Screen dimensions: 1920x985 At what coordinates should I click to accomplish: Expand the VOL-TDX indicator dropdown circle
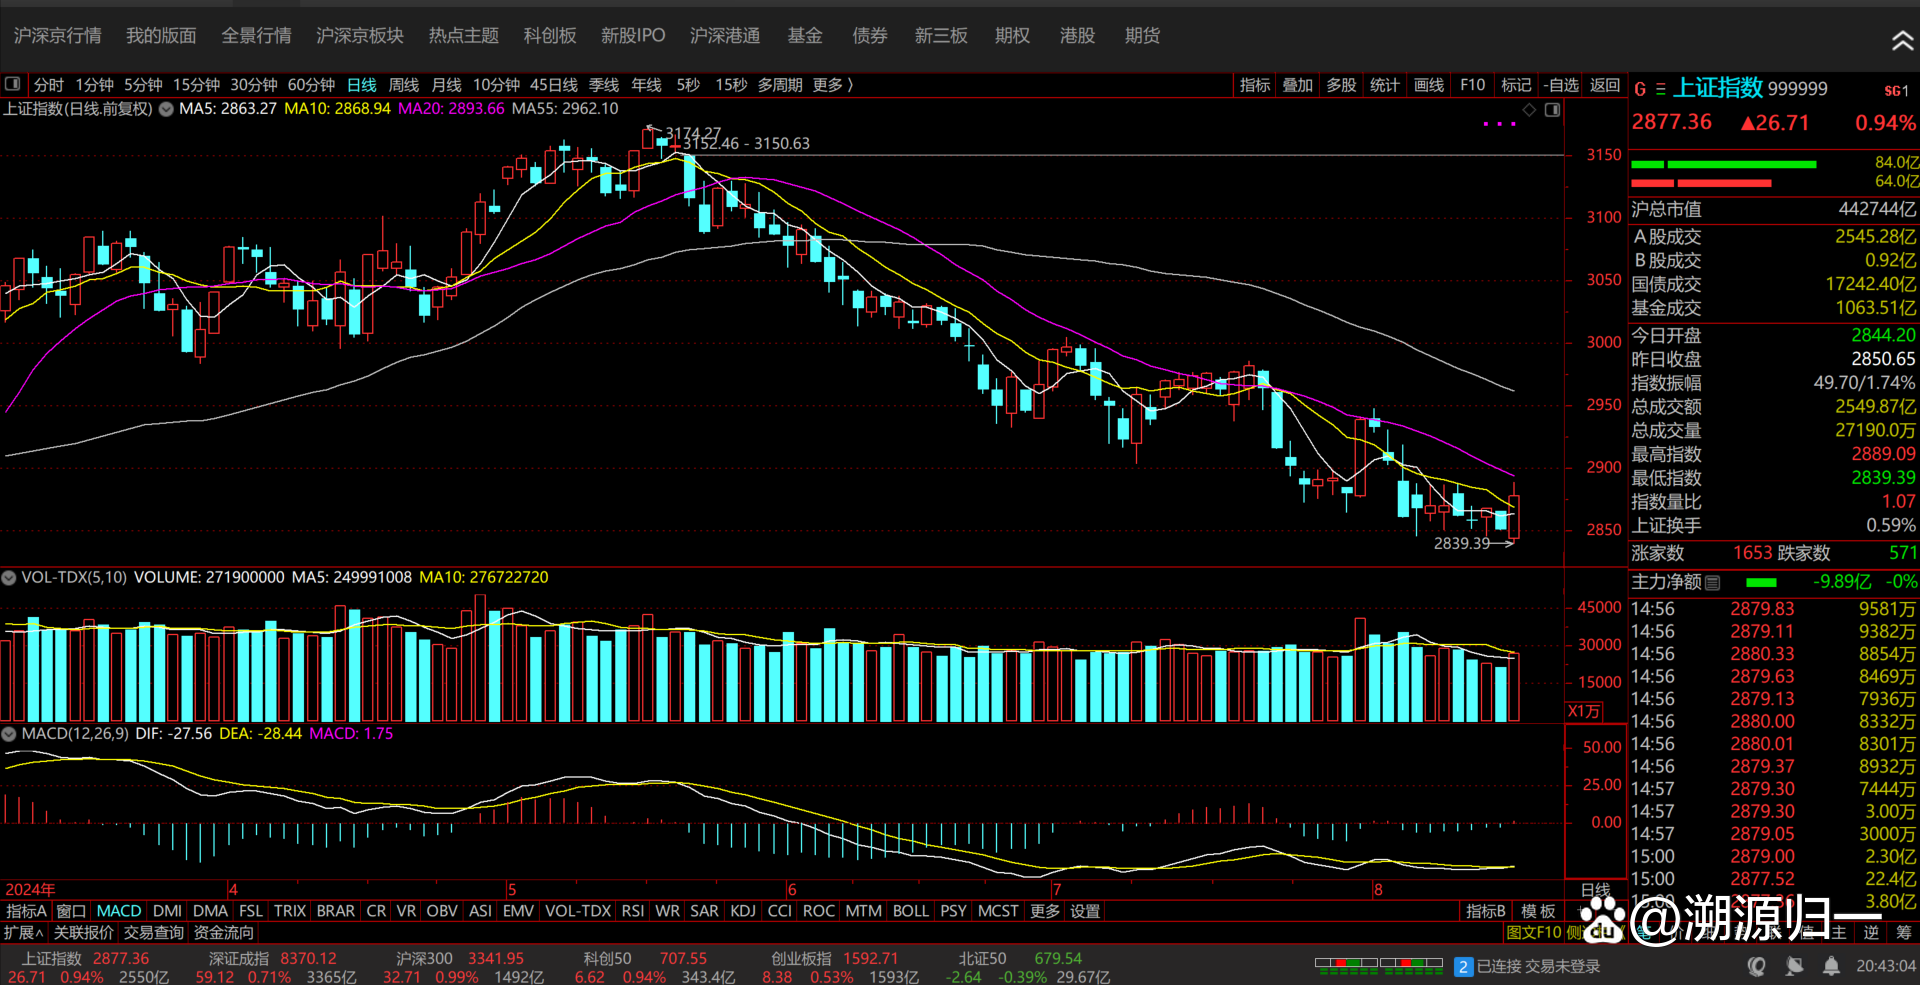coord(9,578)
